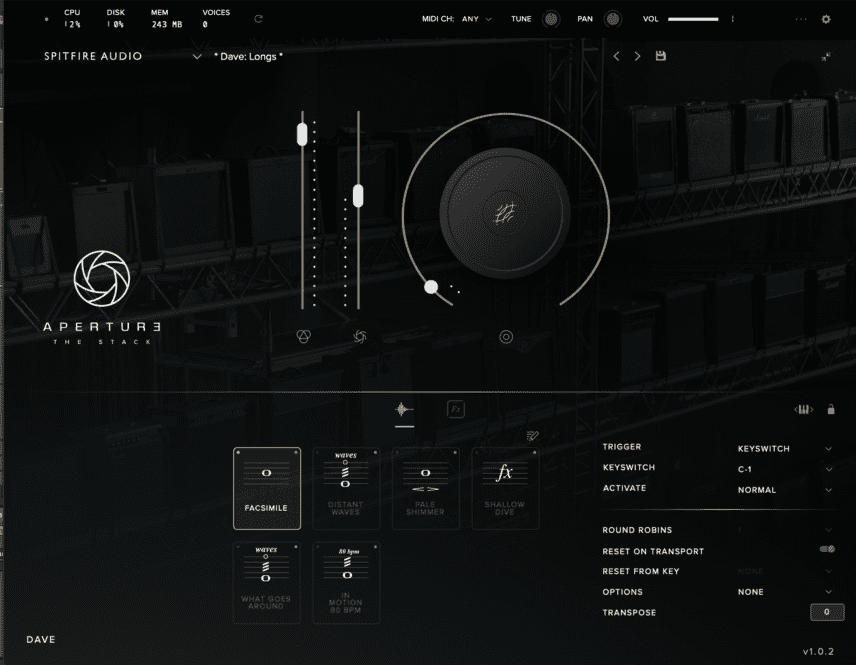856x665 pixels.
Task: Click the SPITFIRE AUDIO brand text
Action: click(x=93, y=56)
